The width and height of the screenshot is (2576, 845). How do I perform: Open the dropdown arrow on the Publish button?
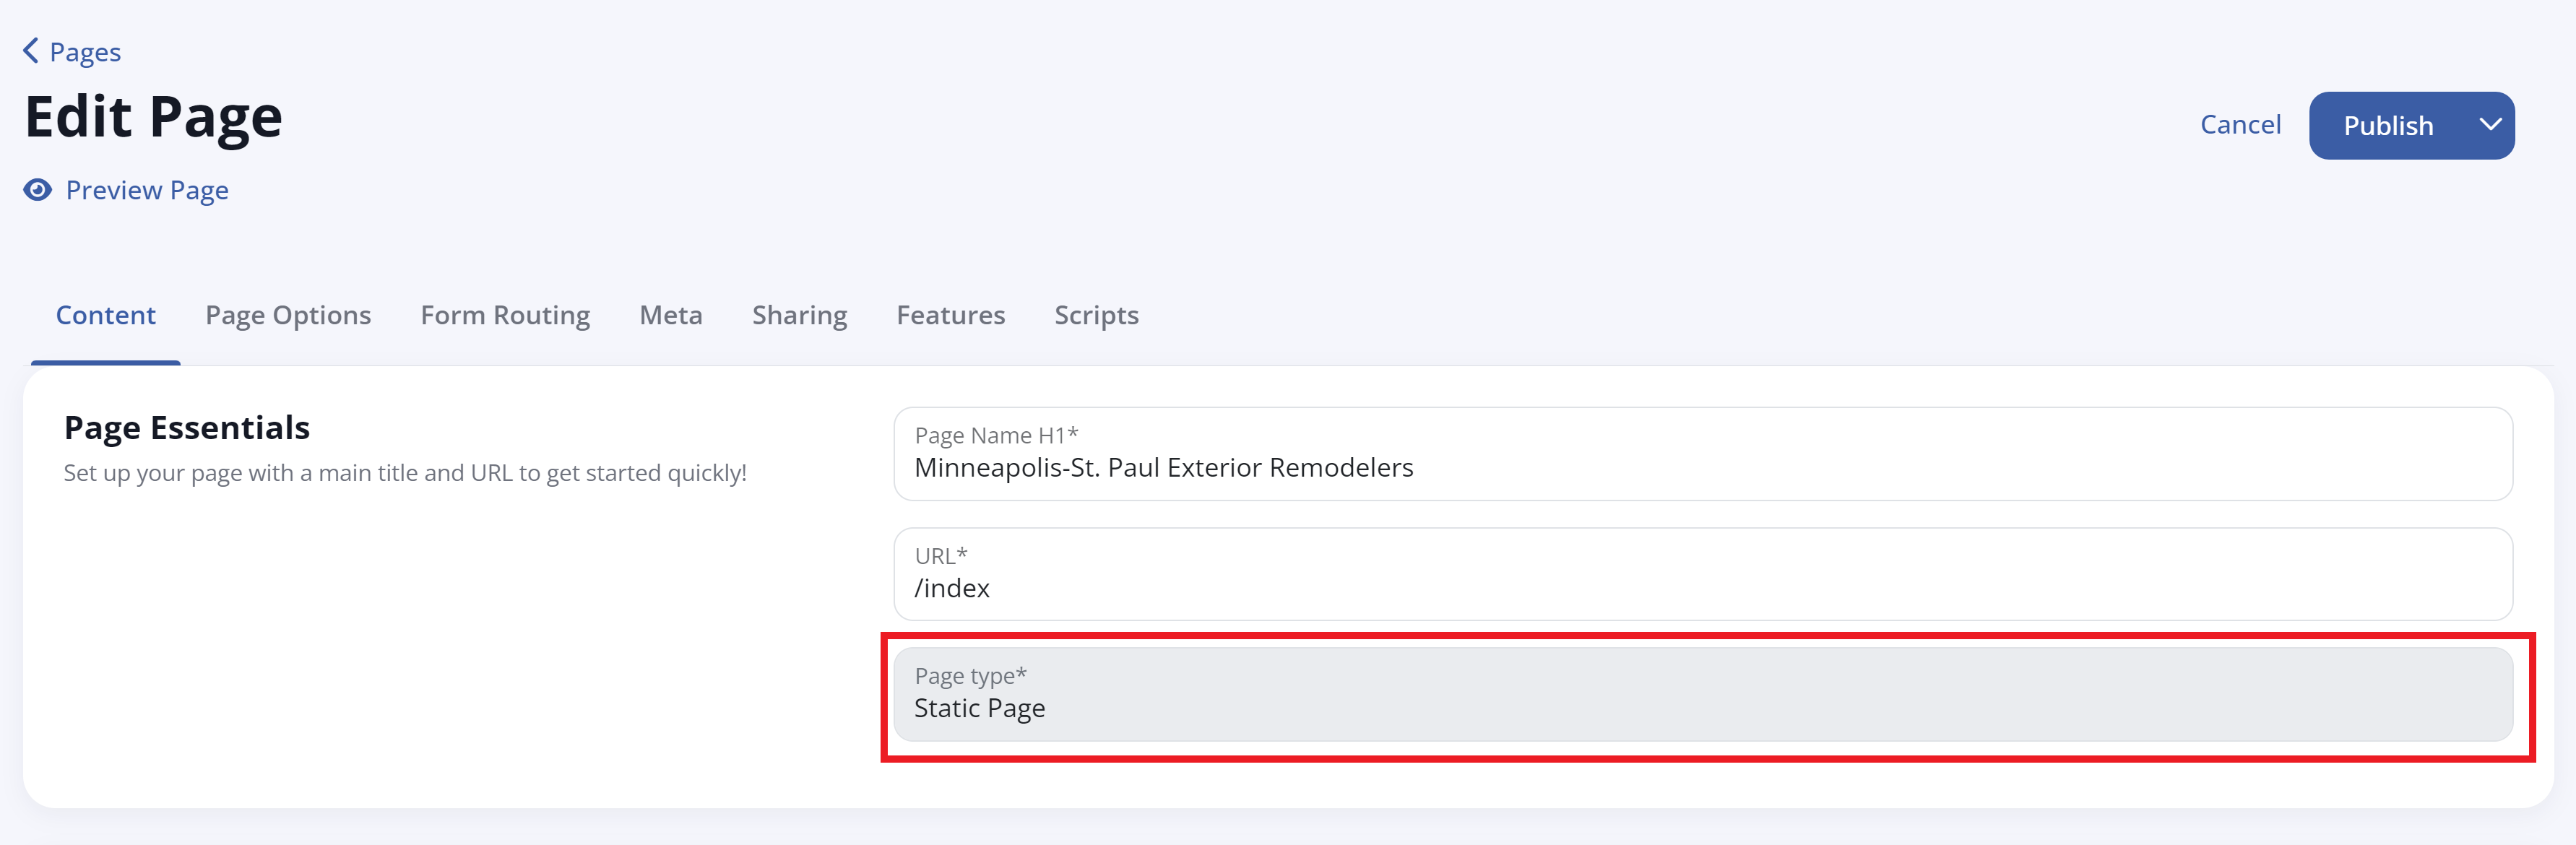pyautogui.click(x=2490, y=125)
